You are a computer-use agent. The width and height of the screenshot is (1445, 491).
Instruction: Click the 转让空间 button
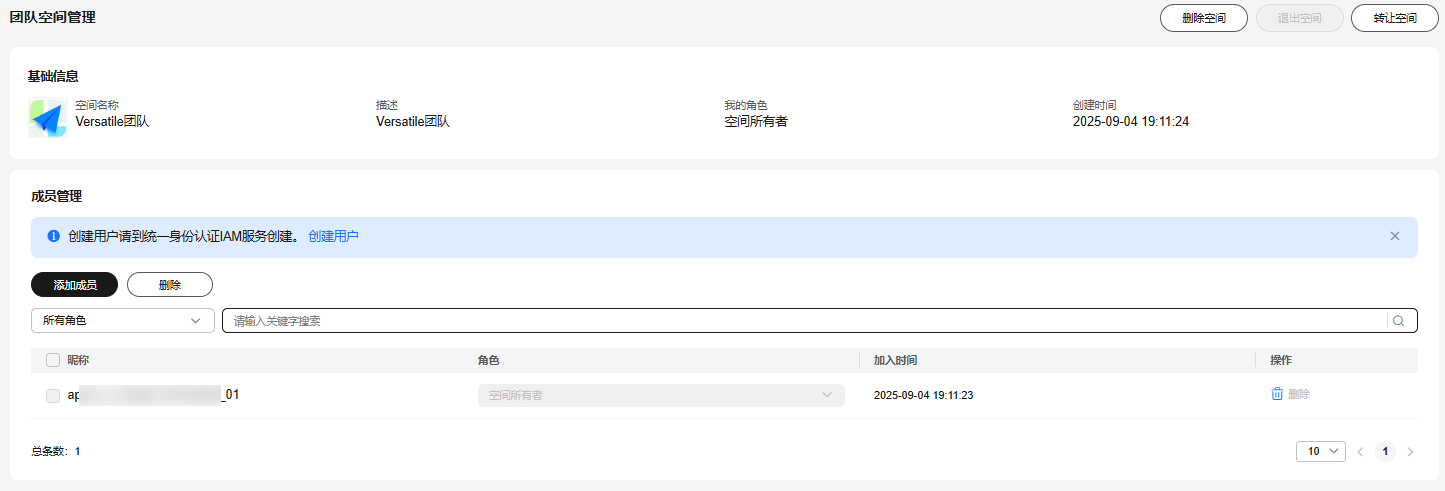click(1394, 18)
